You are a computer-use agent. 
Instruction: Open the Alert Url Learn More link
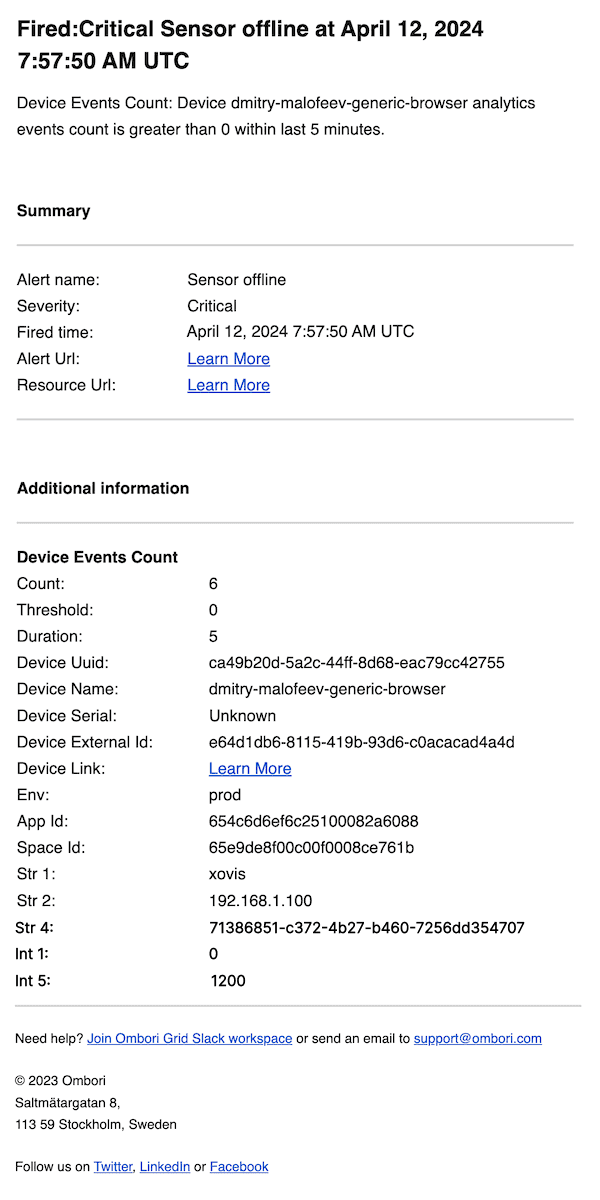pyautogui.click(x=228, y=359)
